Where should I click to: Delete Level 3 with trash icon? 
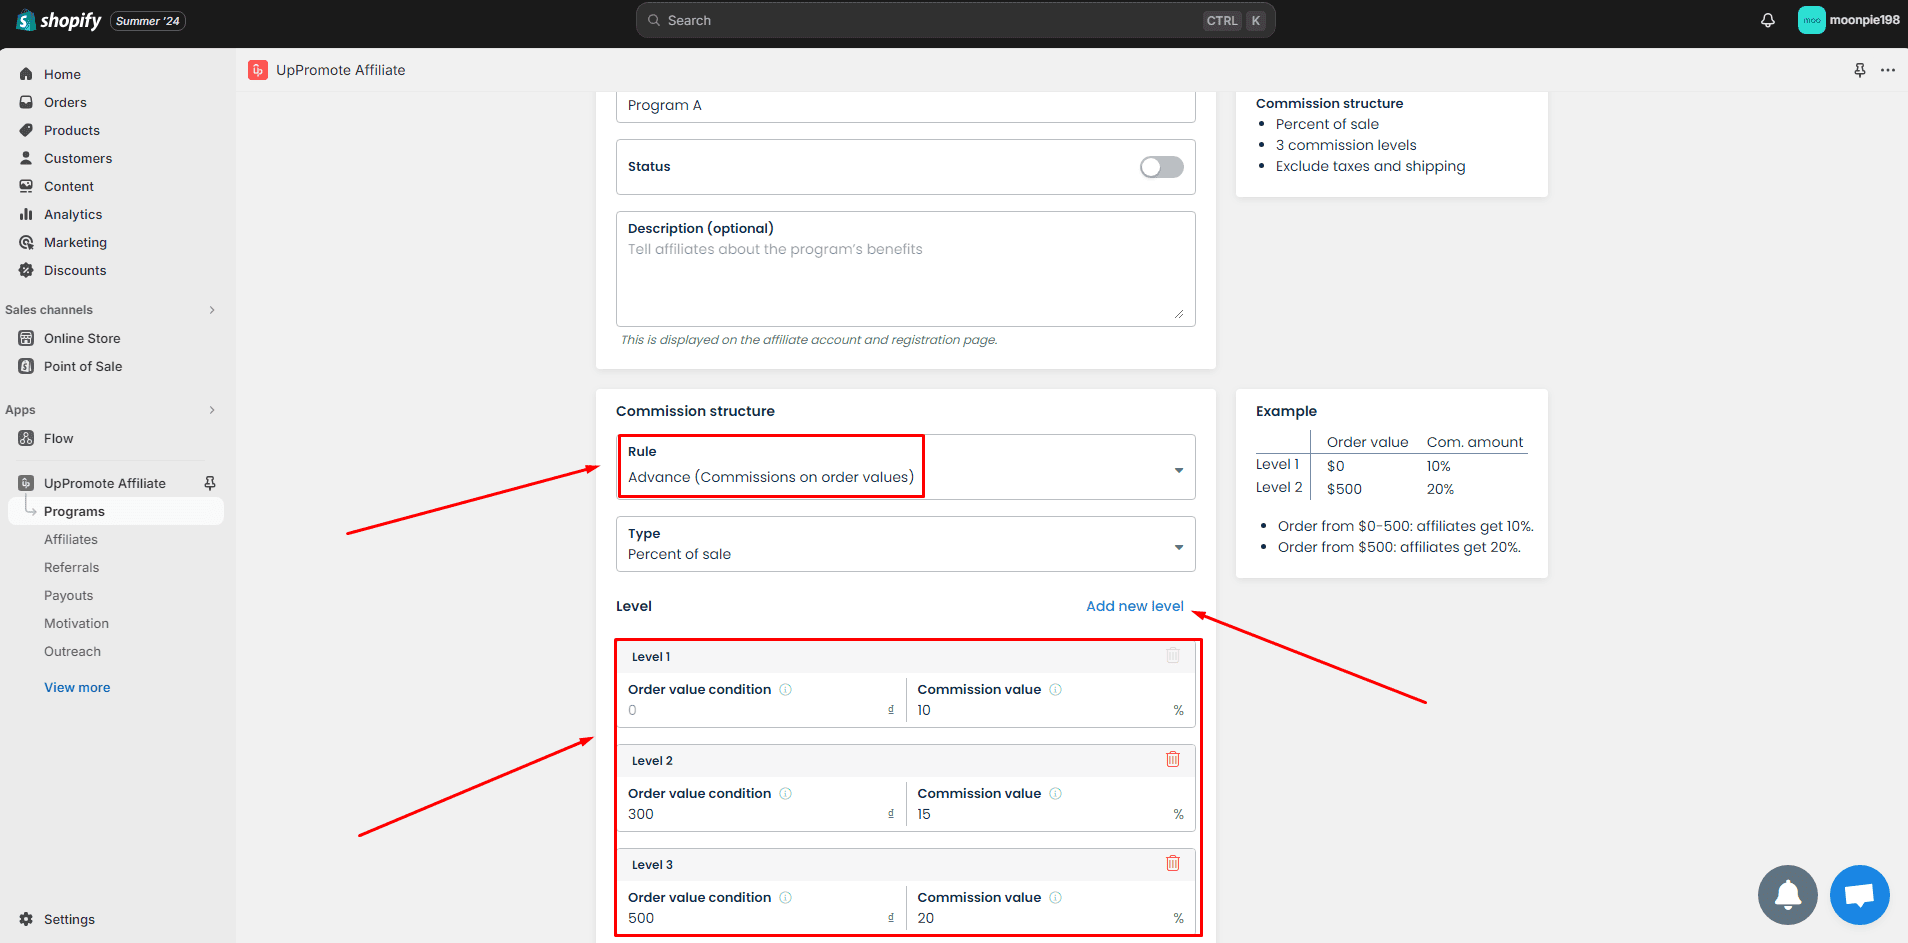pos(1173,864)
